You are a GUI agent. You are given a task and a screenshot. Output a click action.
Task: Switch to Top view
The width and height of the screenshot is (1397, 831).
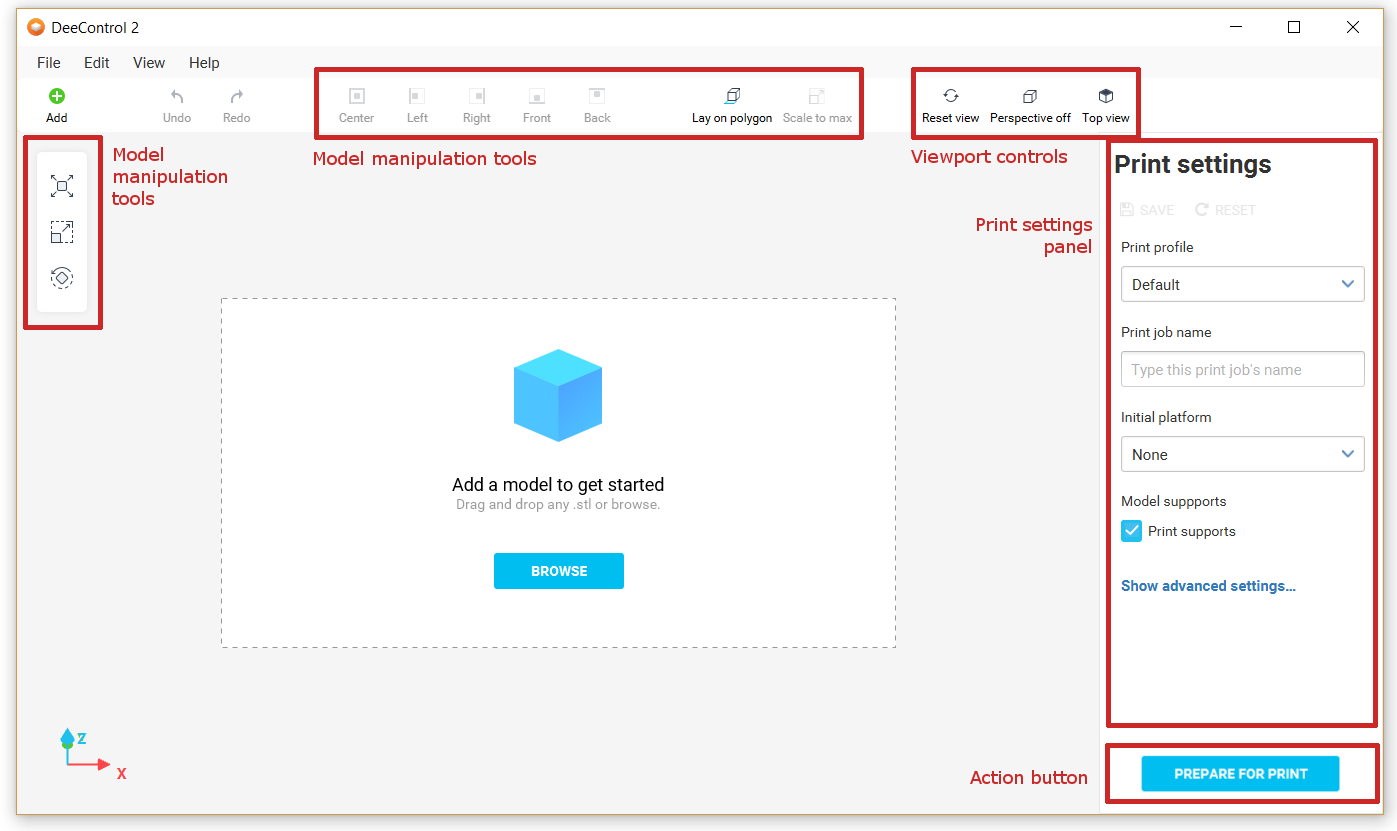click(x=1105, y=97)
